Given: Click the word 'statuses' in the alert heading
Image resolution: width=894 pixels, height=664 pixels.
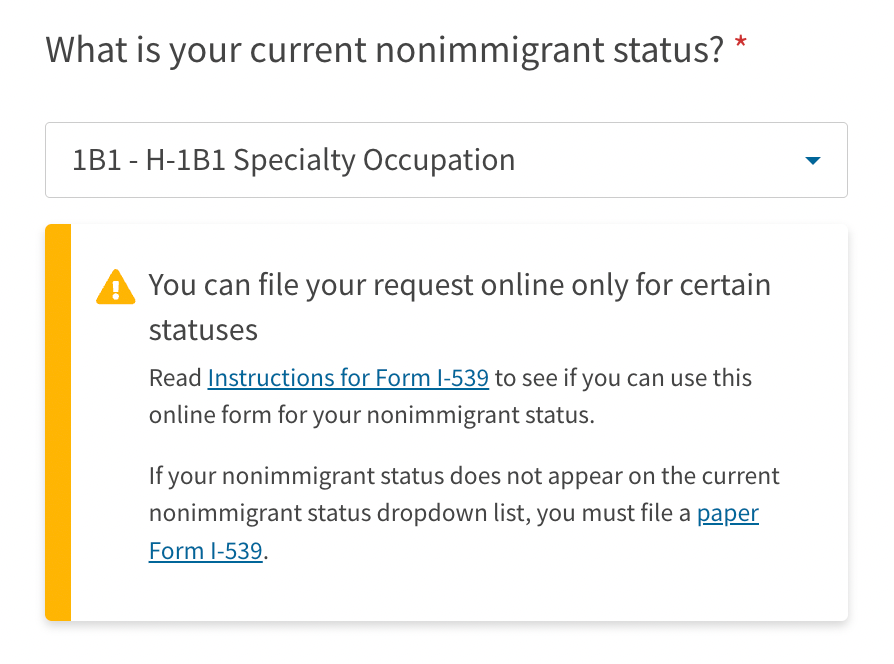Looking at the screenshot, I should tap(203, 329).
